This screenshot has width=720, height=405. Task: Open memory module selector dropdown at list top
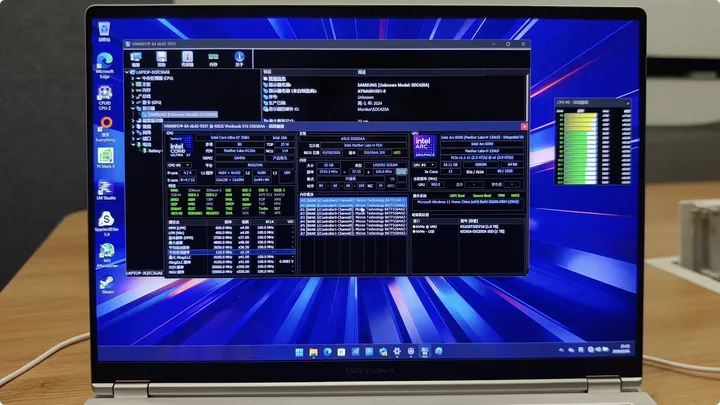pos(353,201)
